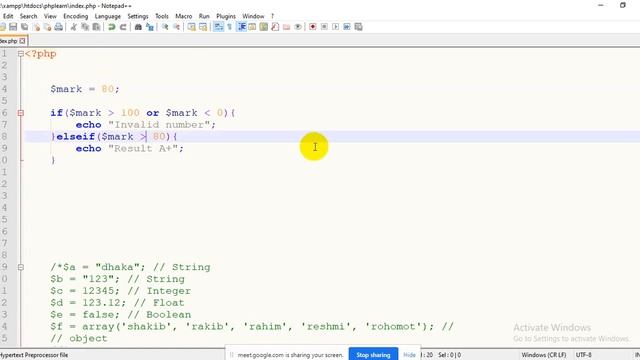
Task: Click the $e = false; // Boolean line
Action: [120, 314]
